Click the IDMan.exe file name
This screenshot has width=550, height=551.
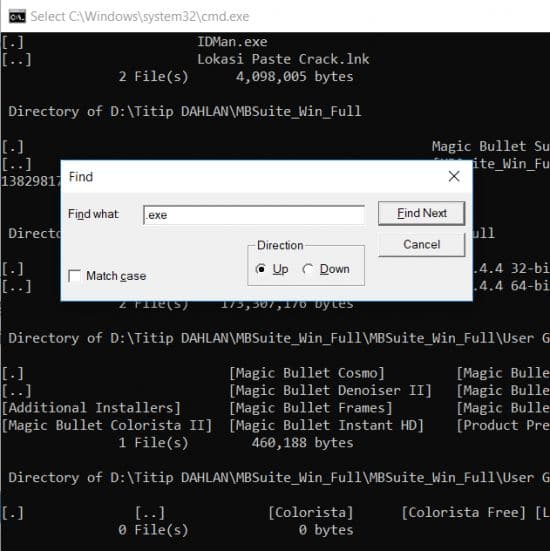[232, 42]
